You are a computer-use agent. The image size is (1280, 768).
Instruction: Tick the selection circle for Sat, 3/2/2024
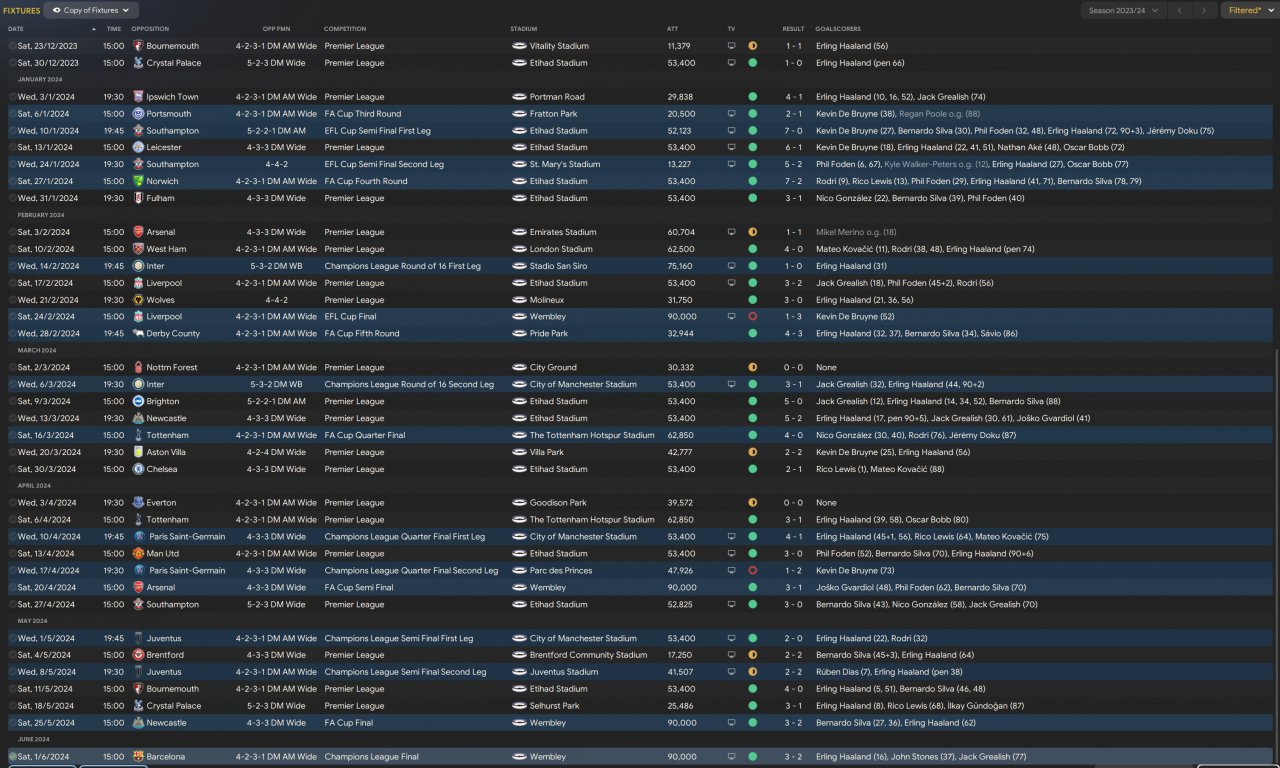[13, 232]
